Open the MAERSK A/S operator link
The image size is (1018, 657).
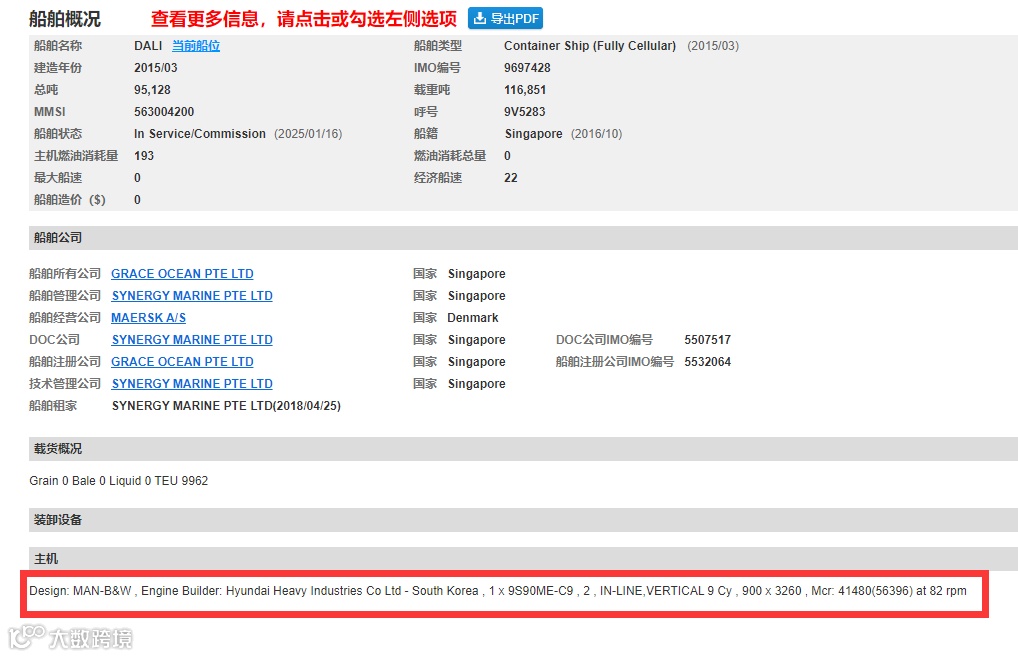pyautogui.click(x=149, y=318)
